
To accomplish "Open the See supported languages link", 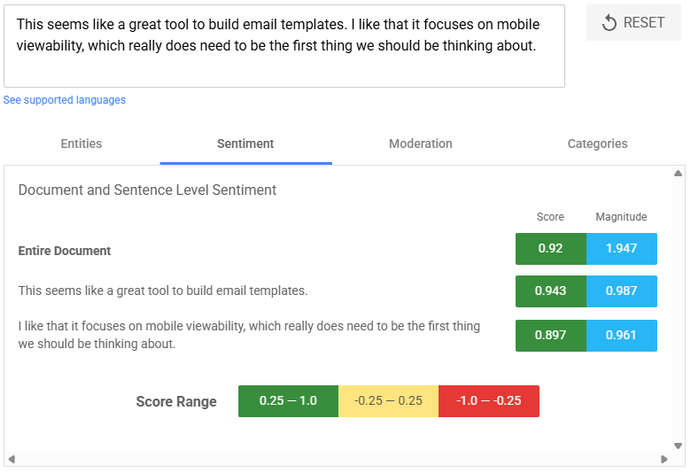I will pos(64,100).
